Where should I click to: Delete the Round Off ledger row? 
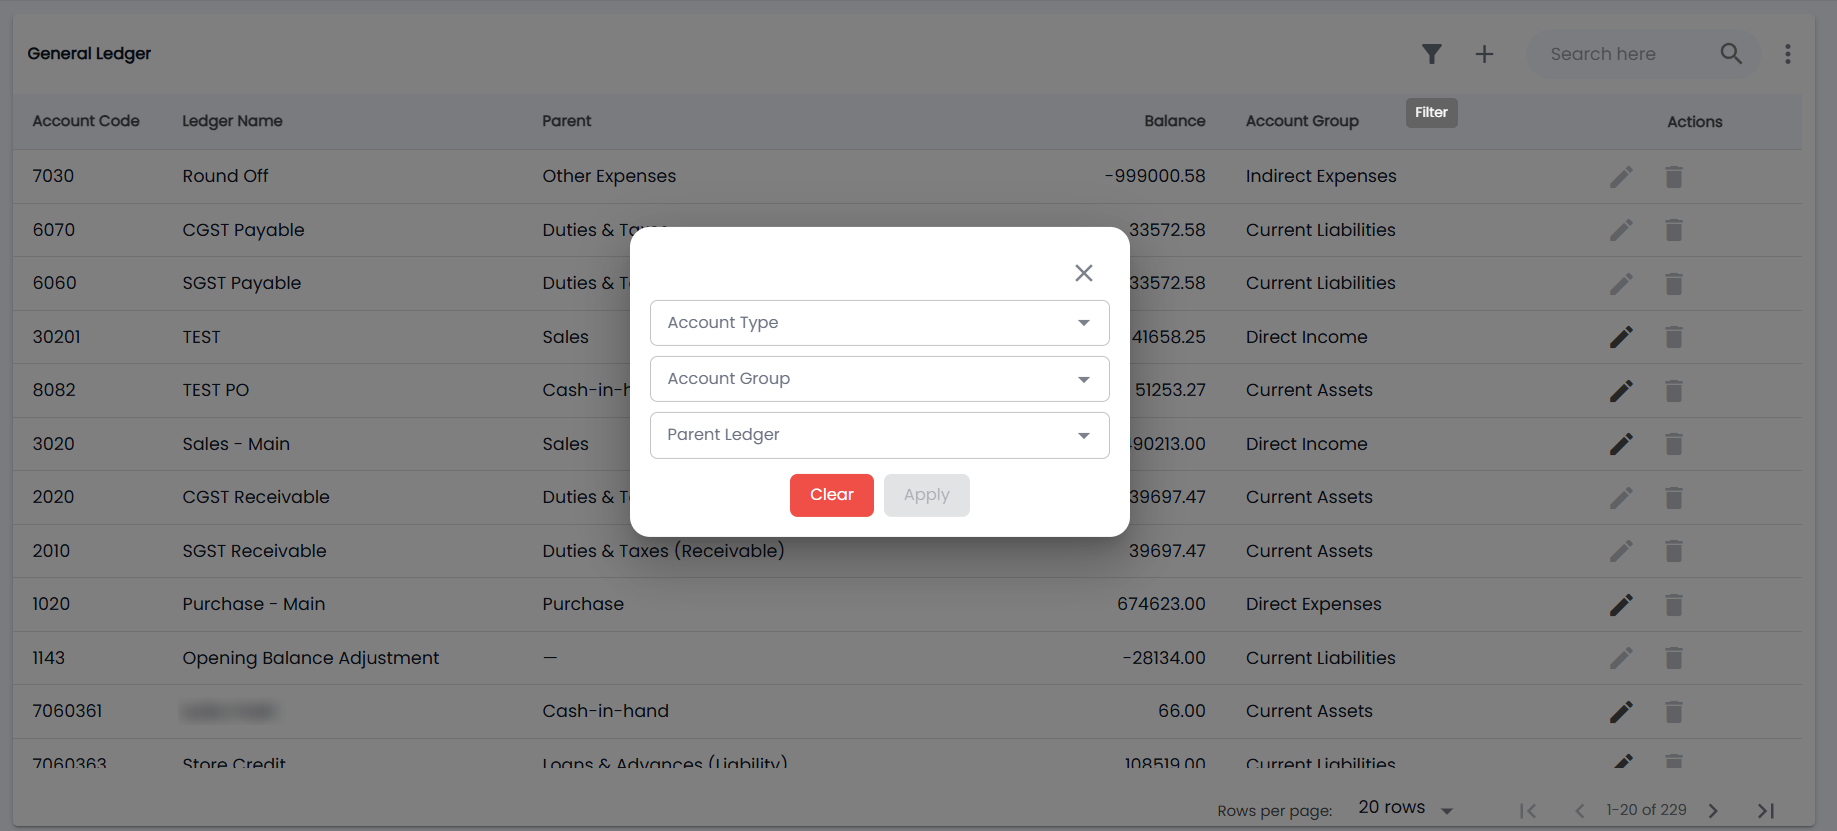point(1674,177)
